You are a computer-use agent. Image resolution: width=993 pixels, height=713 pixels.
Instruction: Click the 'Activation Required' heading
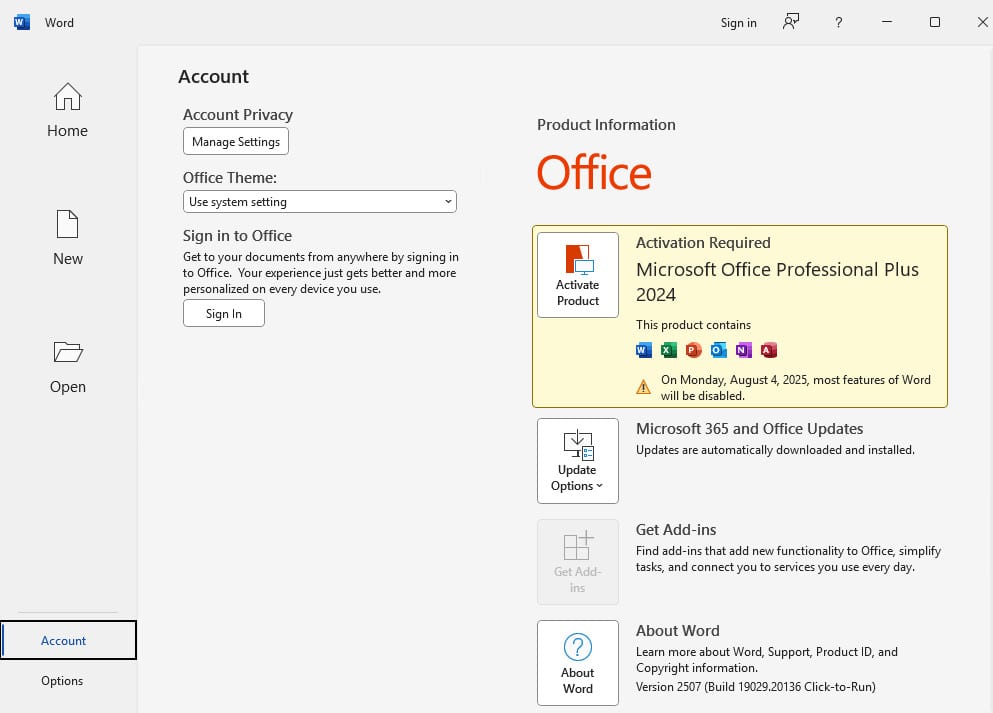click(703, 243)
